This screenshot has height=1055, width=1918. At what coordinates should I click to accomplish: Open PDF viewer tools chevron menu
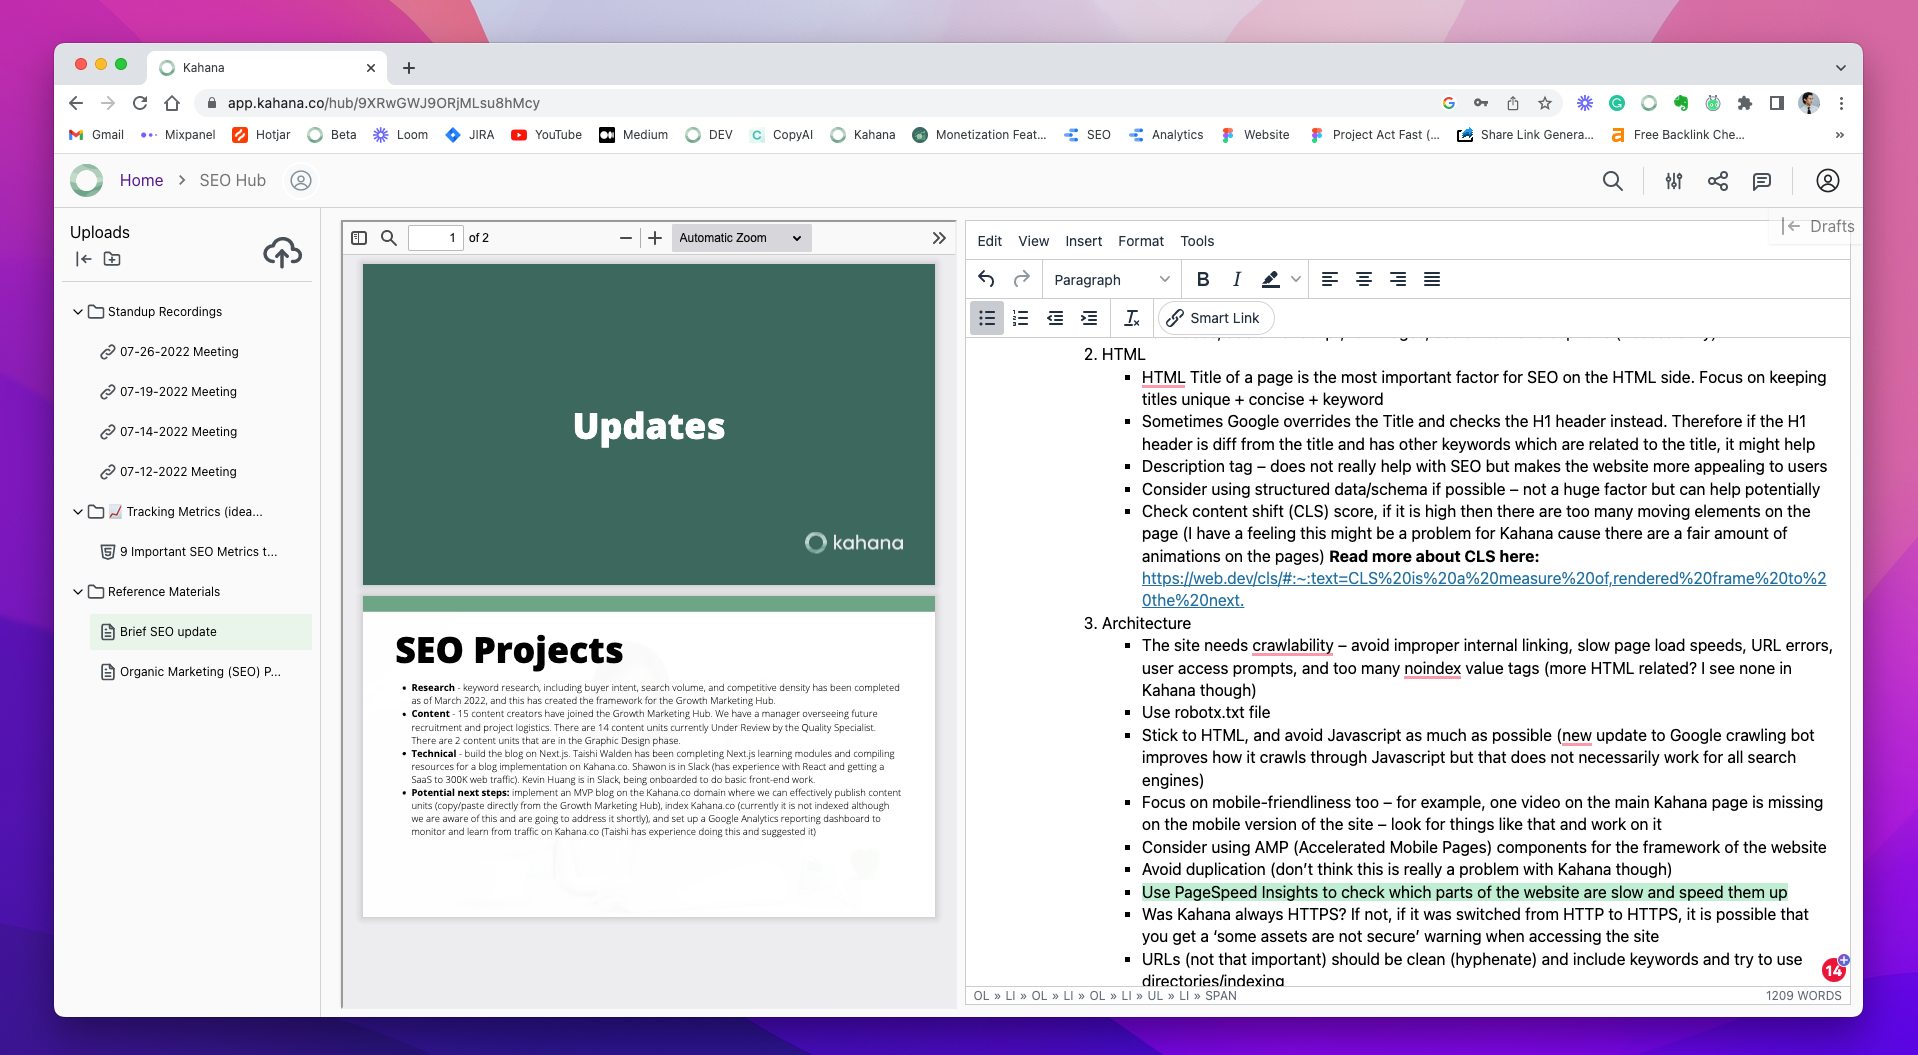click(938, 238)
